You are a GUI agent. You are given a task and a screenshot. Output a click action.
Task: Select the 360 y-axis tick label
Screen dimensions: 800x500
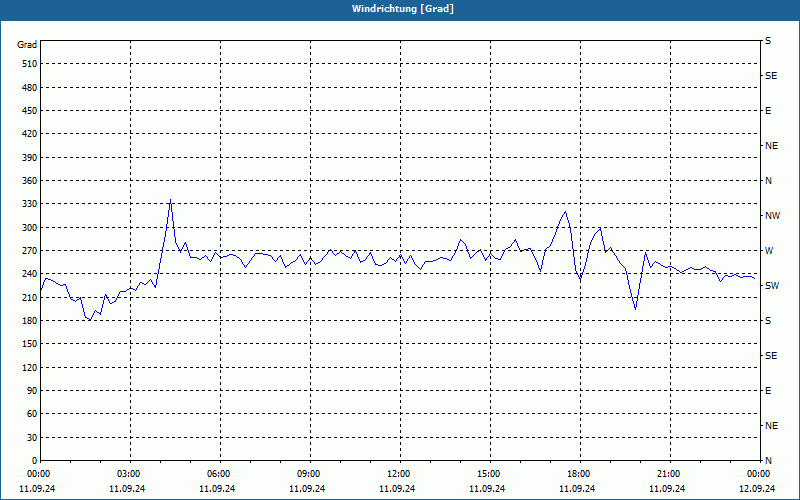click(x=30, y=181)
